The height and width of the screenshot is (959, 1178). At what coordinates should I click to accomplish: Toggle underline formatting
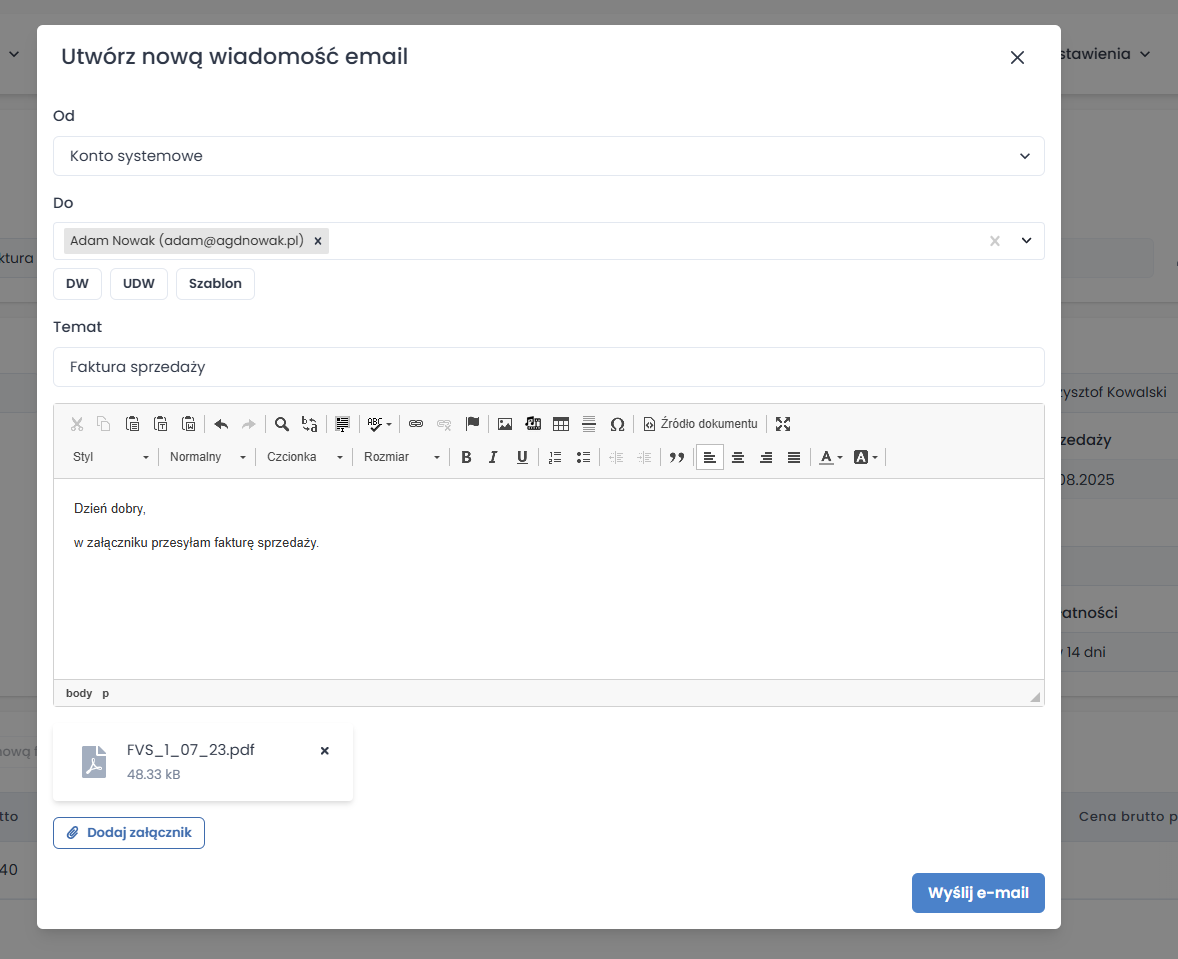(521, 457)
